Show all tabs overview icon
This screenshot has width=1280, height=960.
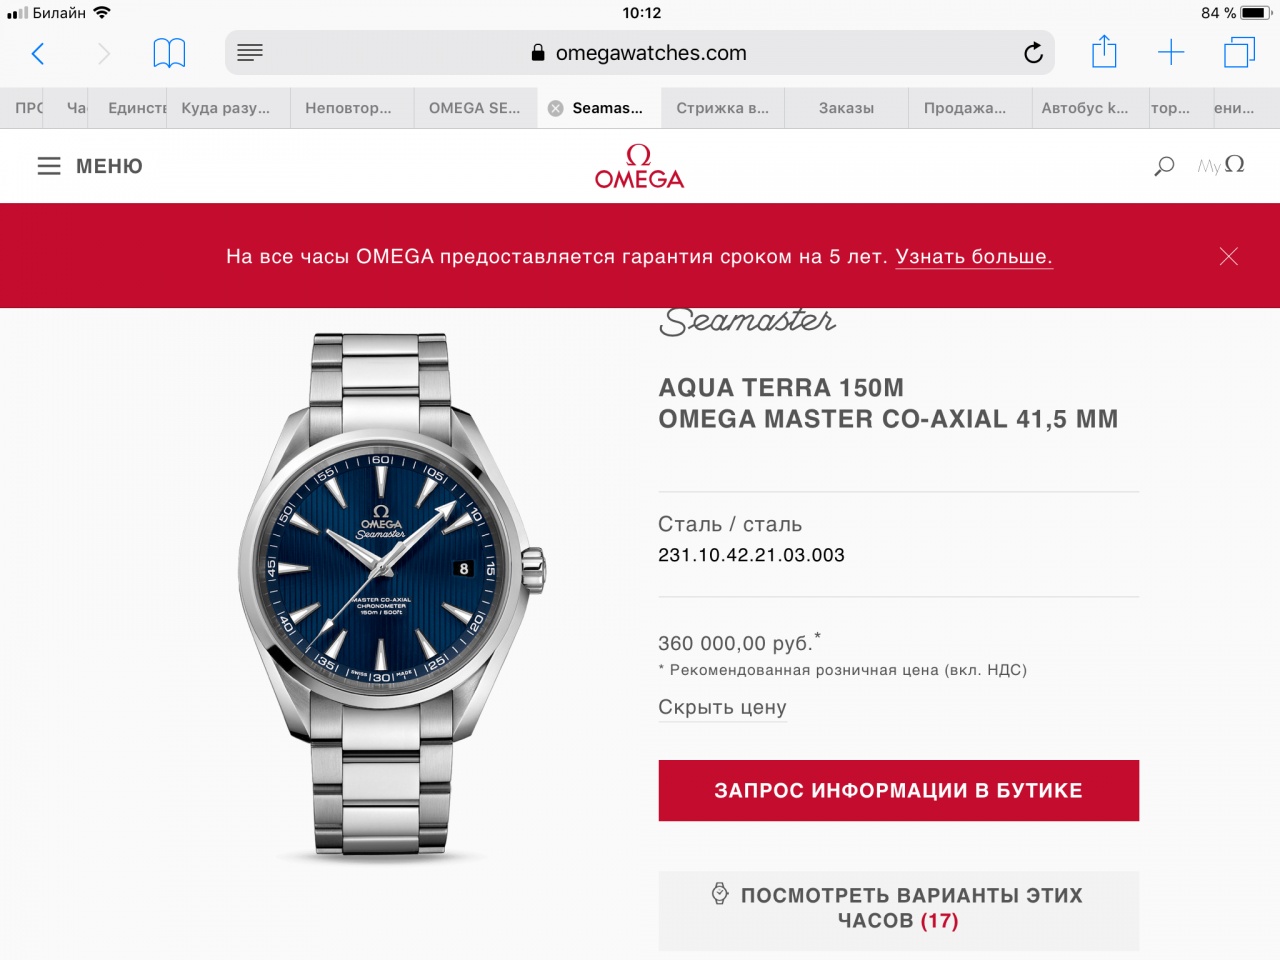[1239, 52]
